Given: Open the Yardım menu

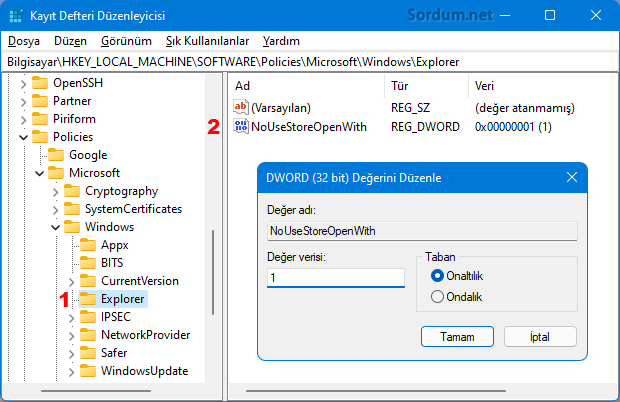Looking at the screenshot, I should [281, 41].
